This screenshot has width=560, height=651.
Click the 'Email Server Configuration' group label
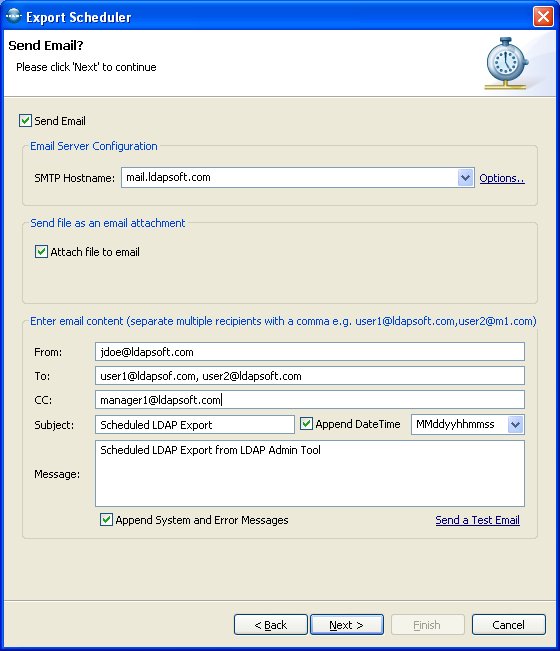click(94, 146)
